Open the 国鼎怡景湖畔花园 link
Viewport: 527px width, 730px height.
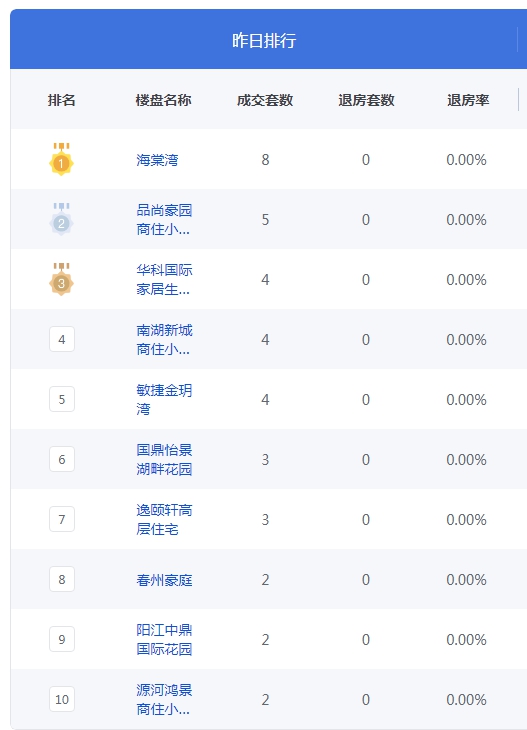(164, 460)
